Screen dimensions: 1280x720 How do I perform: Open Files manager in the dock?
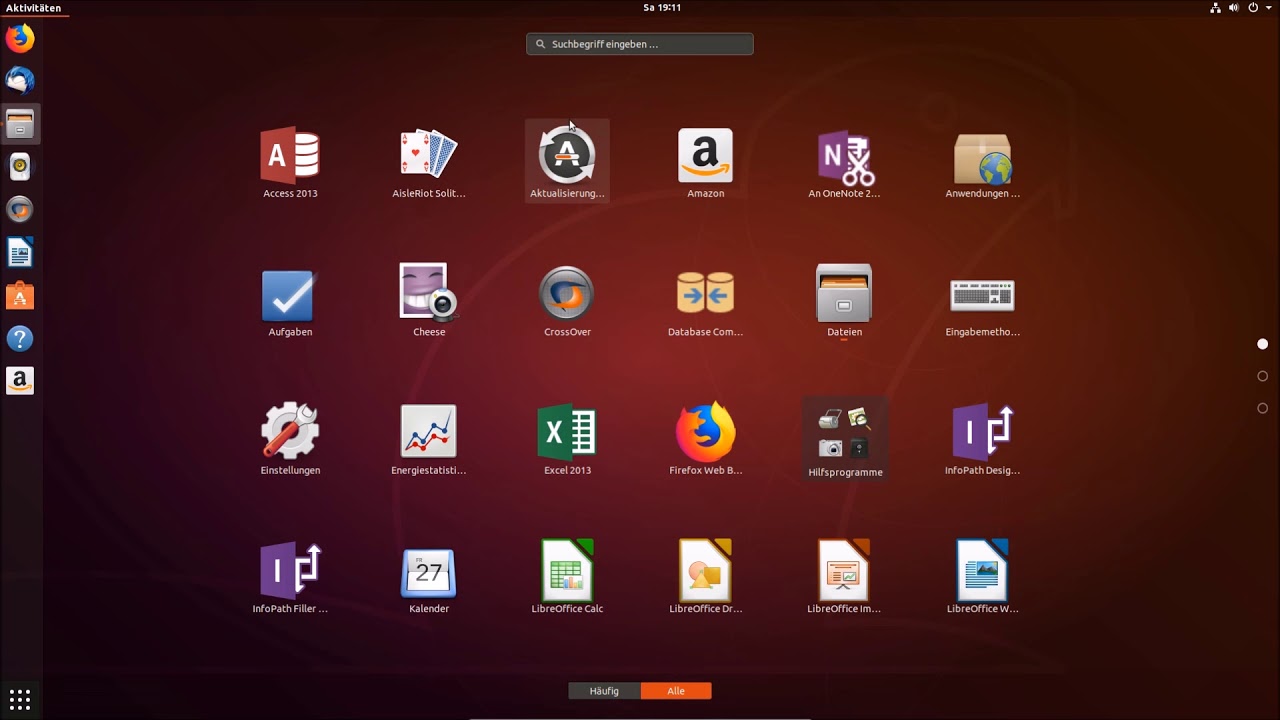(x=20, y=124)
